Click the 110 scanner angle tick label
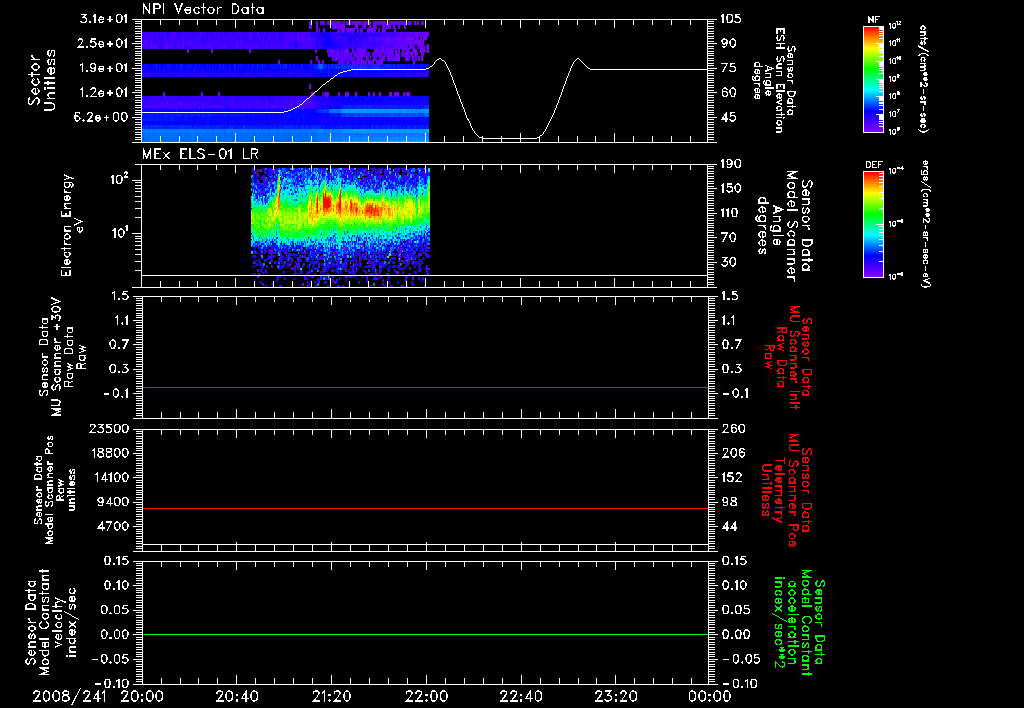Viewport: 1024px width, 708px height. coord(731,213)
